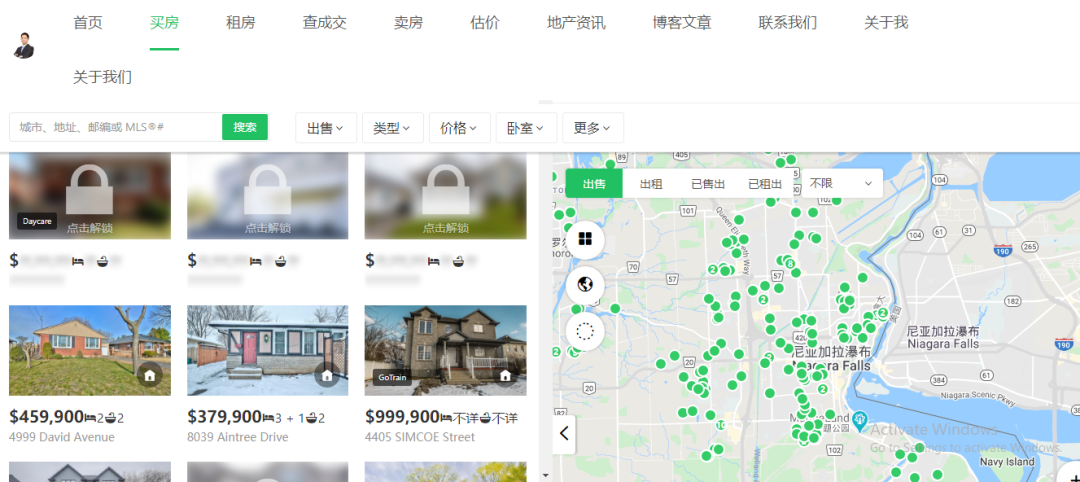
Task: Unlock the second locked listing padlock
Action: pos(267,189)
